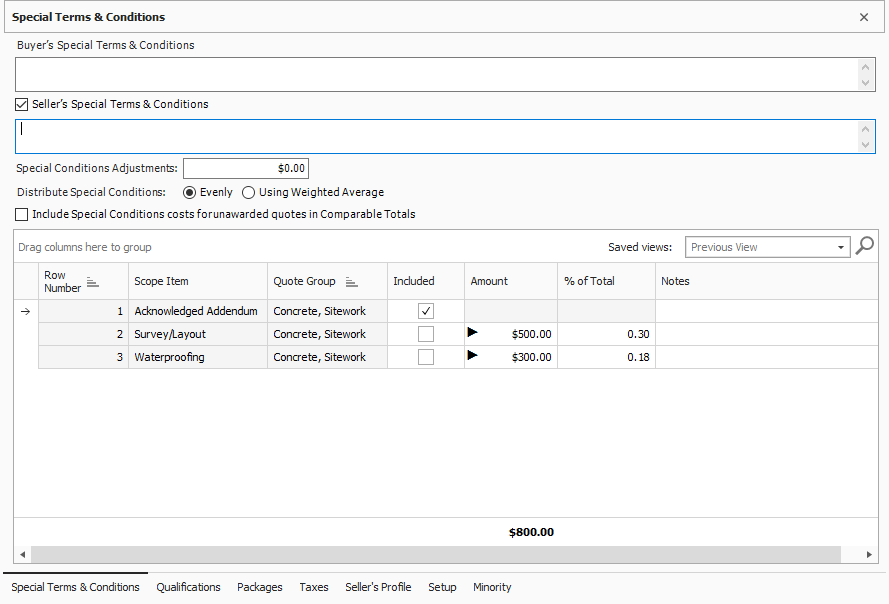Viewport: 889px width, 604px height.
Task: Select the Using Weighted Average radio option
Action: click(x=249, y=192)
